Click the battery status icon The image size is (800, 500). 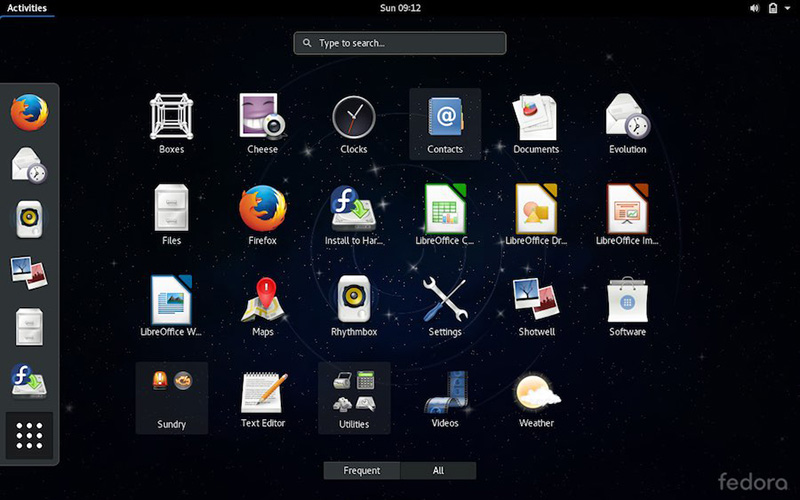[x=773, y=8]
